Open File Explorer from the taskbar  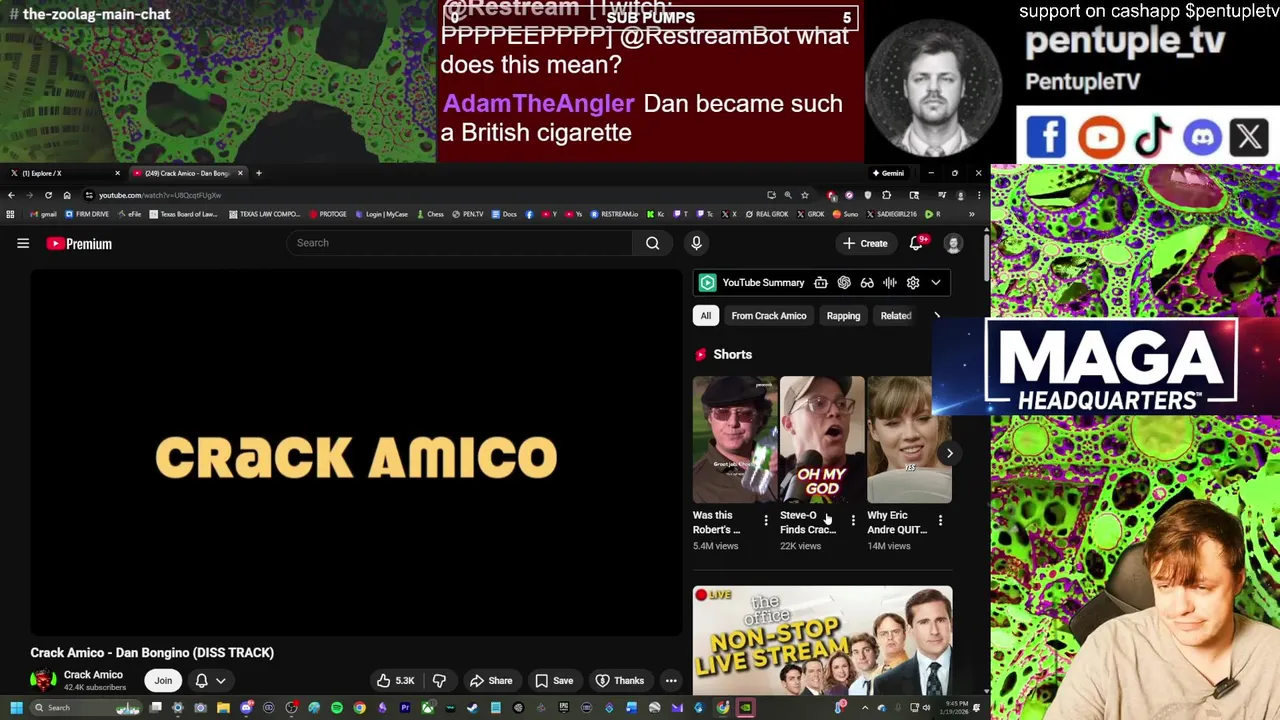223,708
